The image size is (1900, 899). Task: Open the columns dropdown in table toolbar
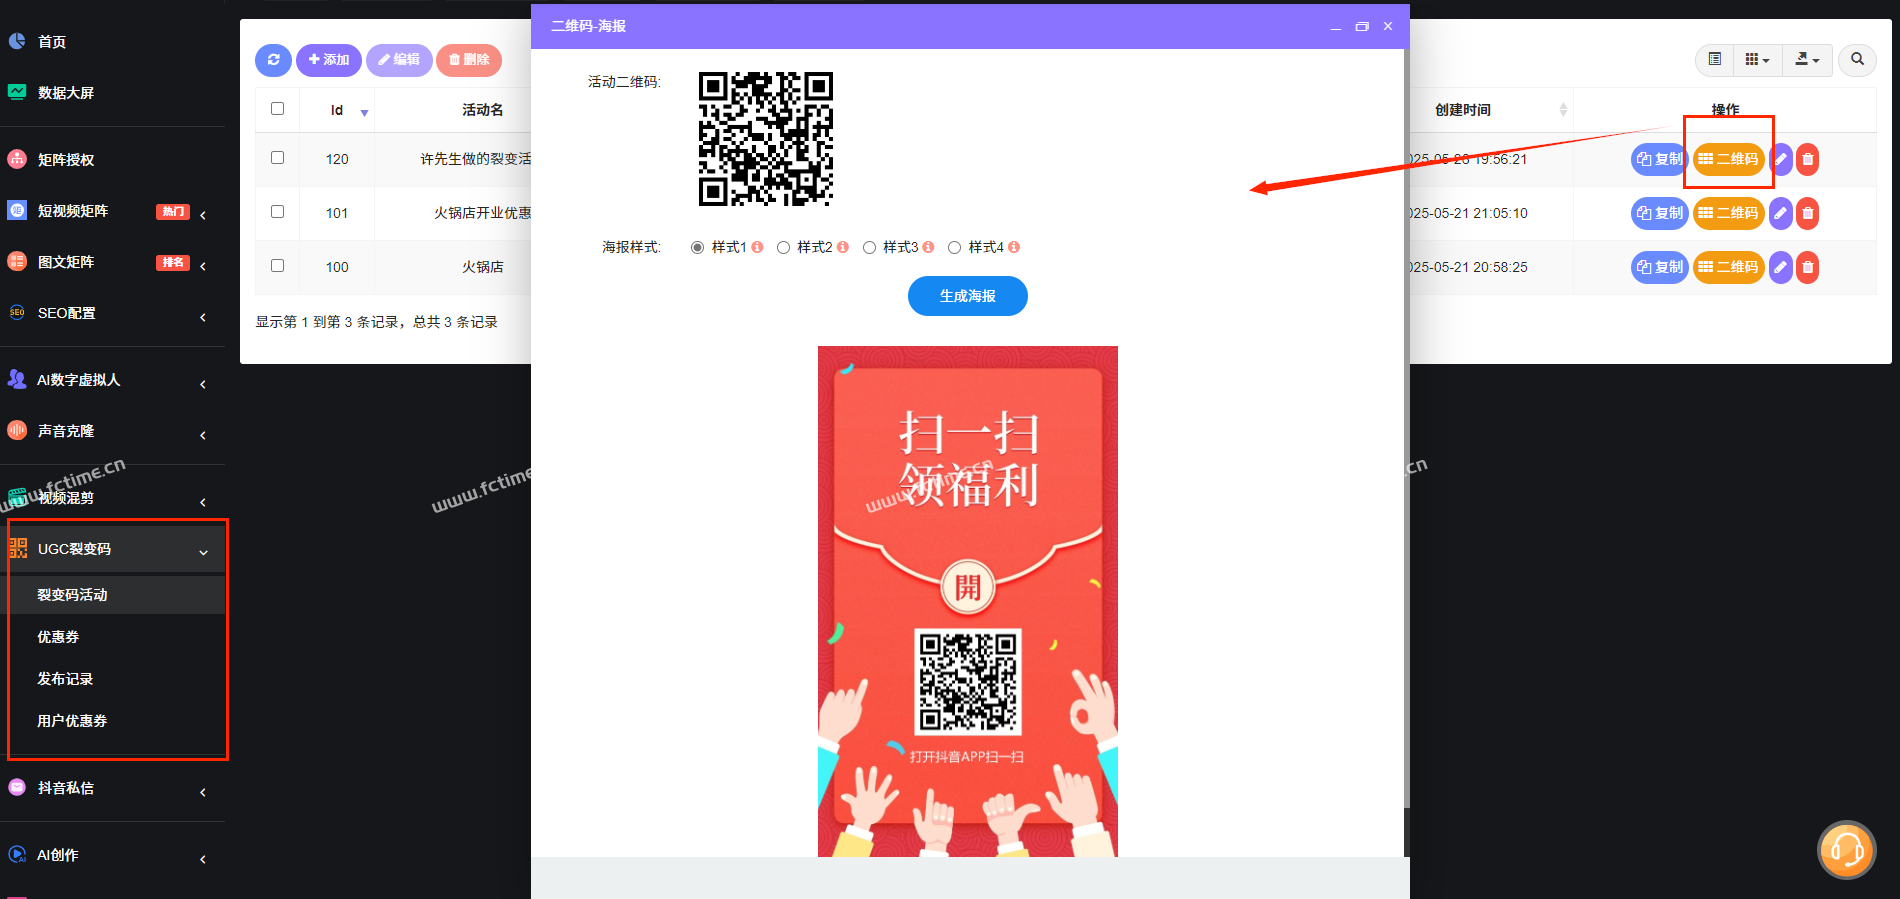click(x=1757, y=60)
